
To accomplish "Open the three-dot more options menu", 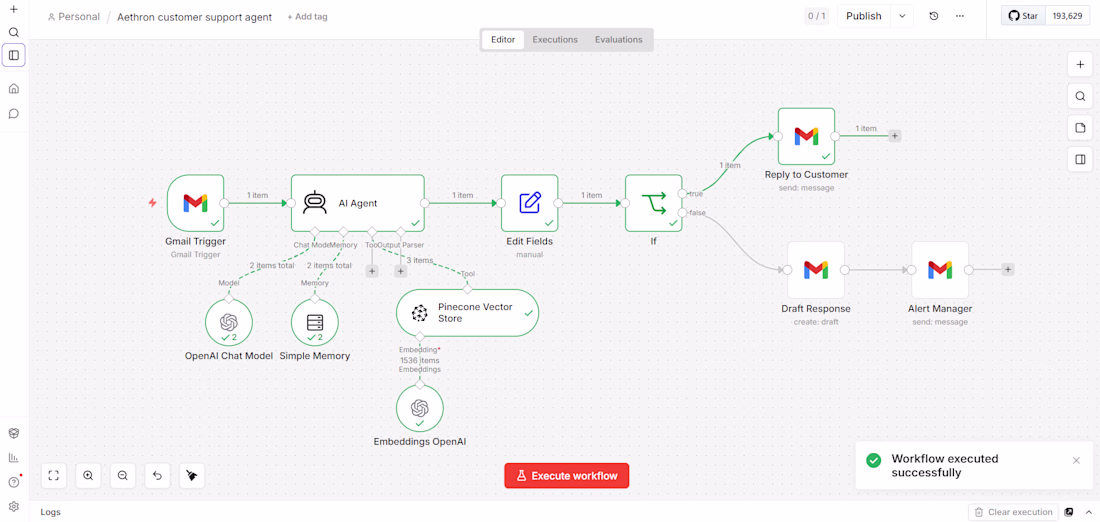I will tap(960, 16).
